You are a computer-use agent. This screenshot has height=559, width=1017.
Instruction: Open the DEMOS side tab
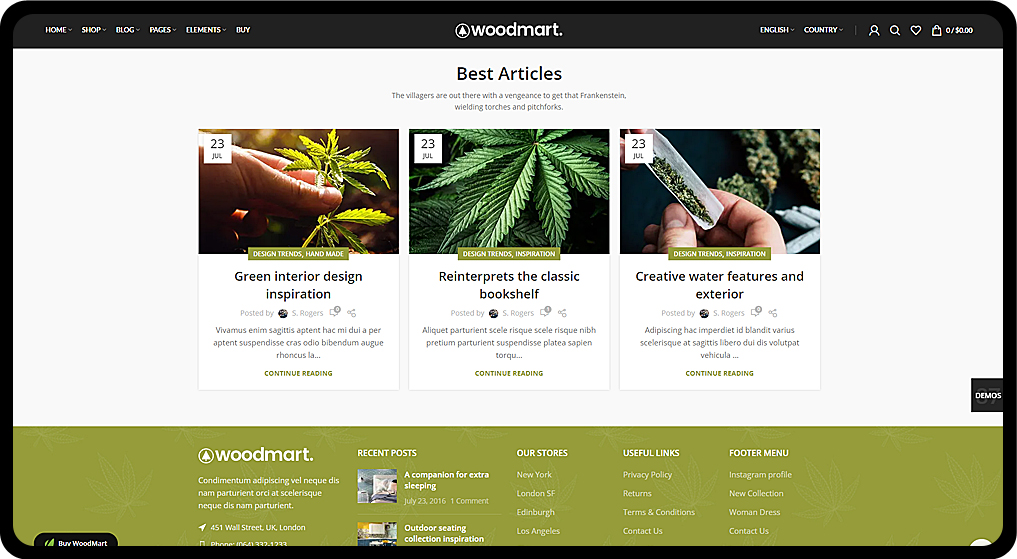[987, 395]
